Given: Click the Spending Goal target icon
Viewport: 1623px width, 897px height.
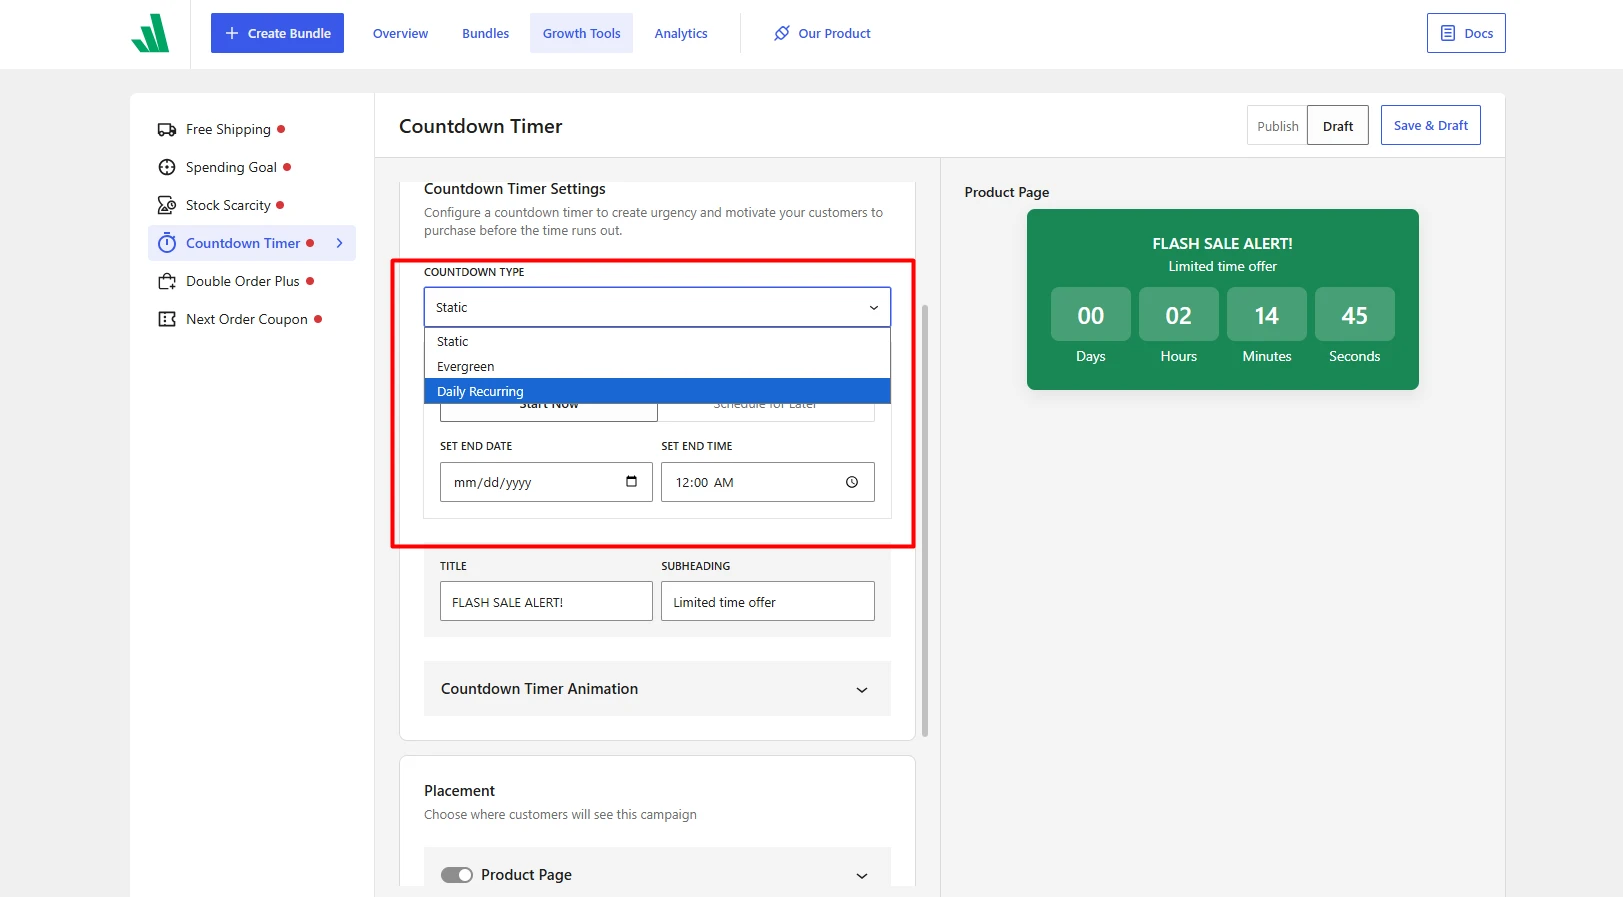Looking at the screenshot, I should 167,167.
